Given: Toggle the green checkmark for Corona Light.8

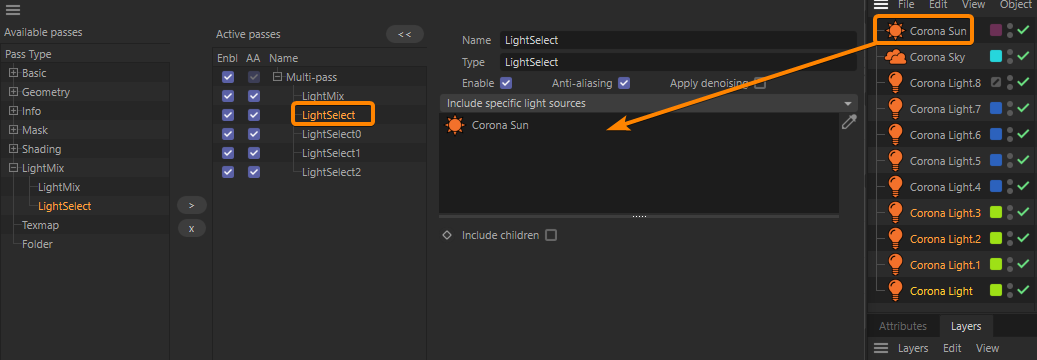Looking at the screenshot, I should coord(1024,83).
